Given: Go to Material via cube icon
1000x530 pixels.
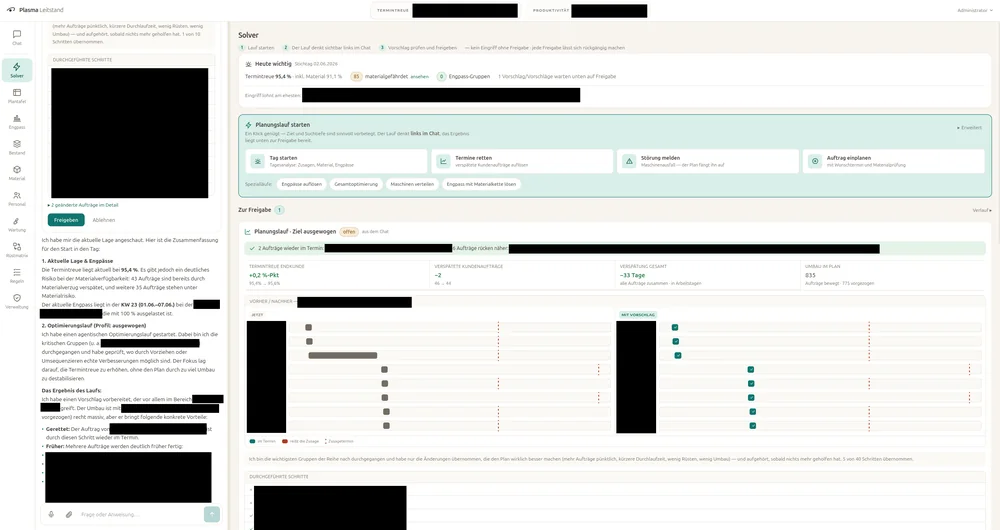Looking at the screenshot, I should (x=17, y=173).
